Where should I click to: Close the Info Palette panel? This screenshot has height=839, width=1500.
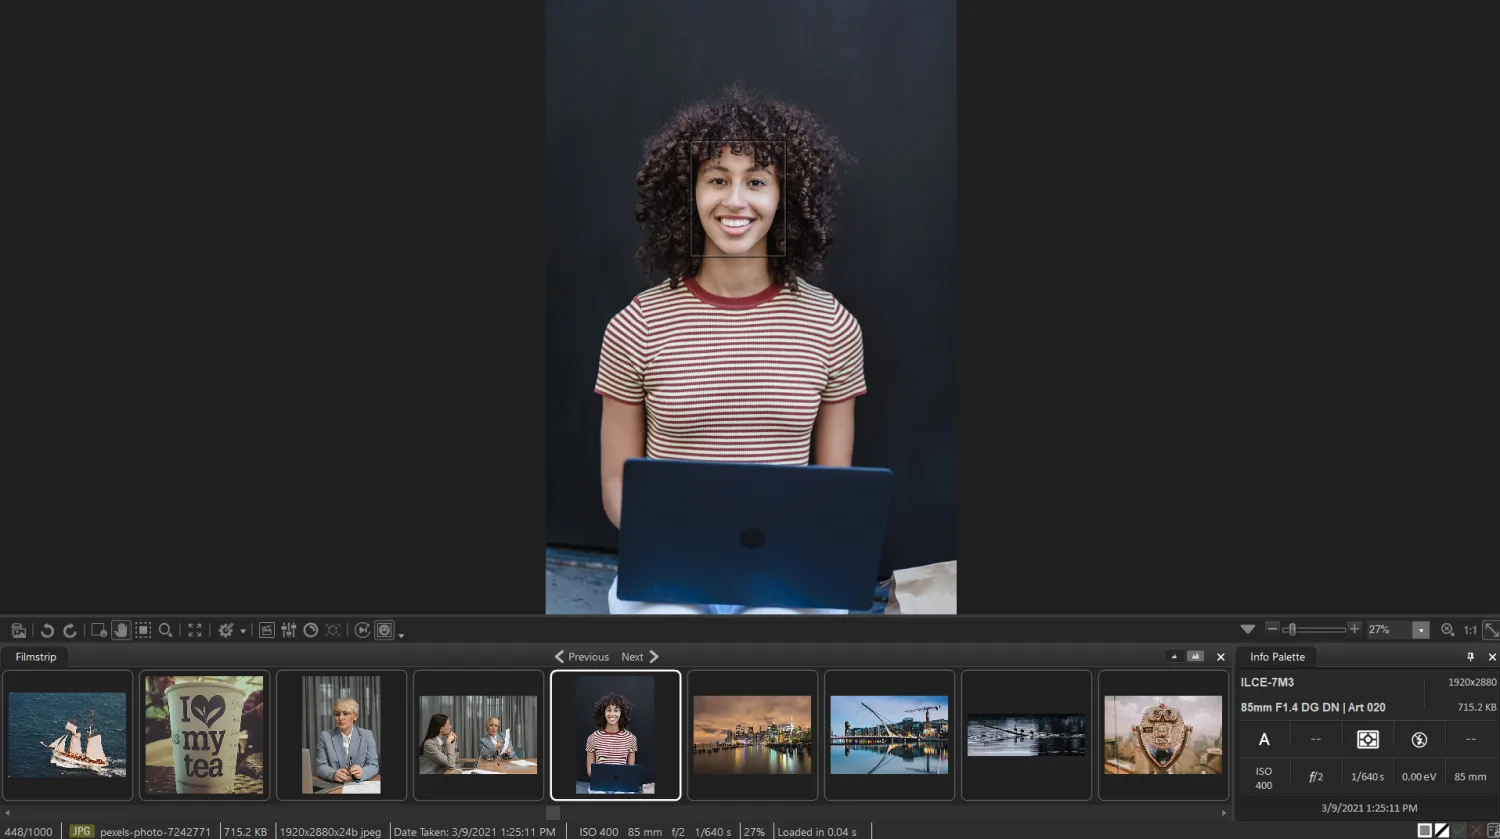point(1492,657)
